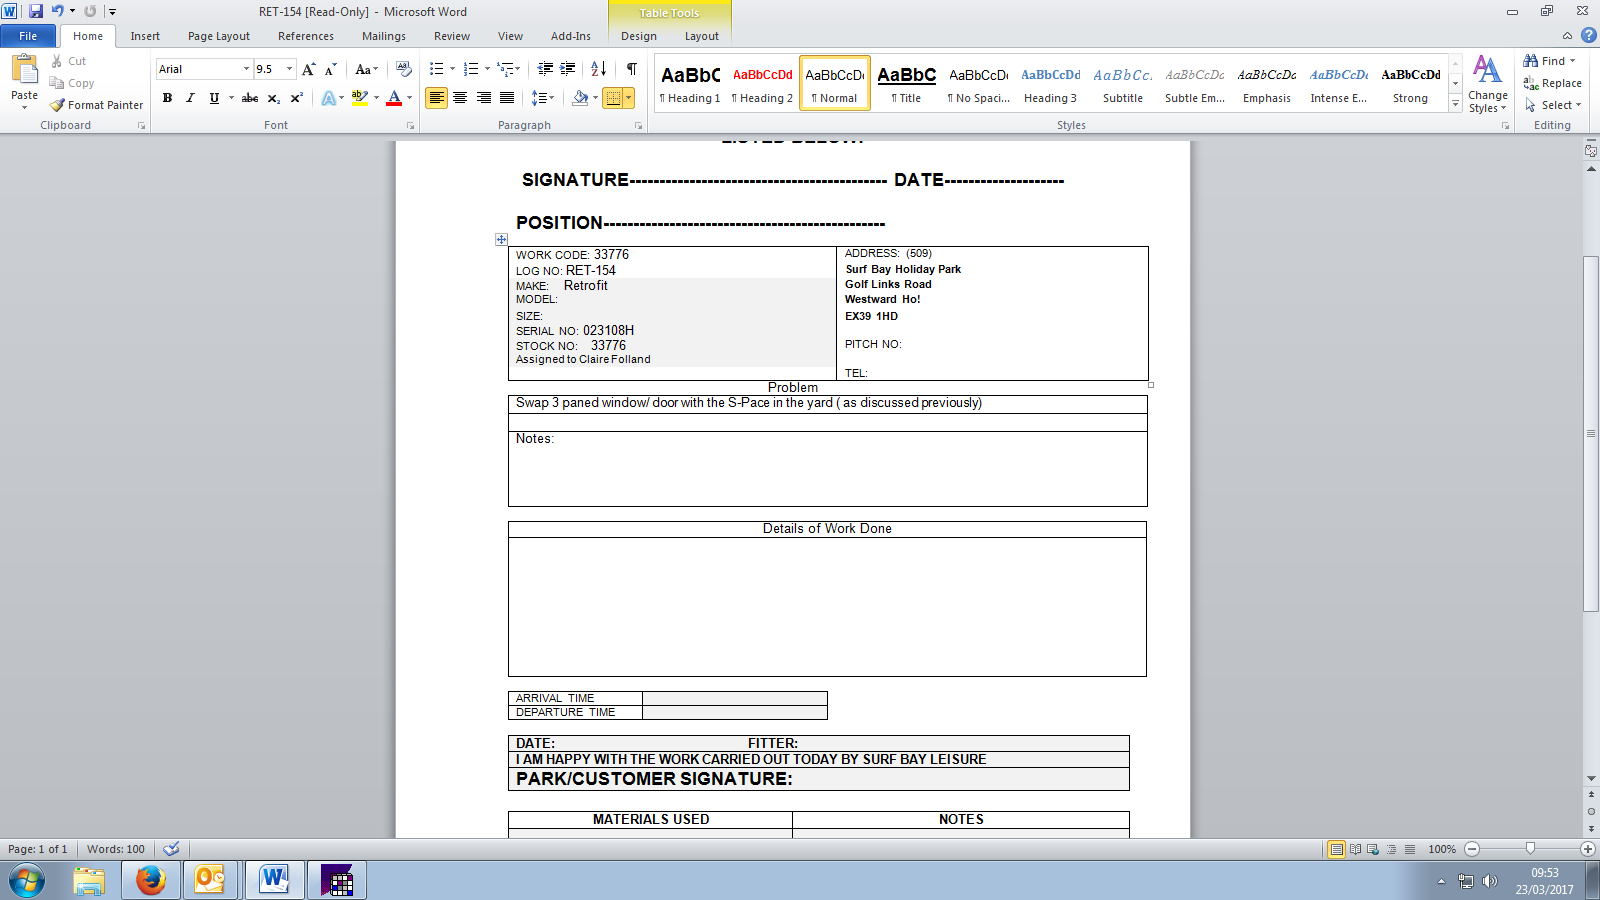Screen dimensions: 1600x900
Task: Open Firefox from the Windows taskbar
Action: coord(150,880)
